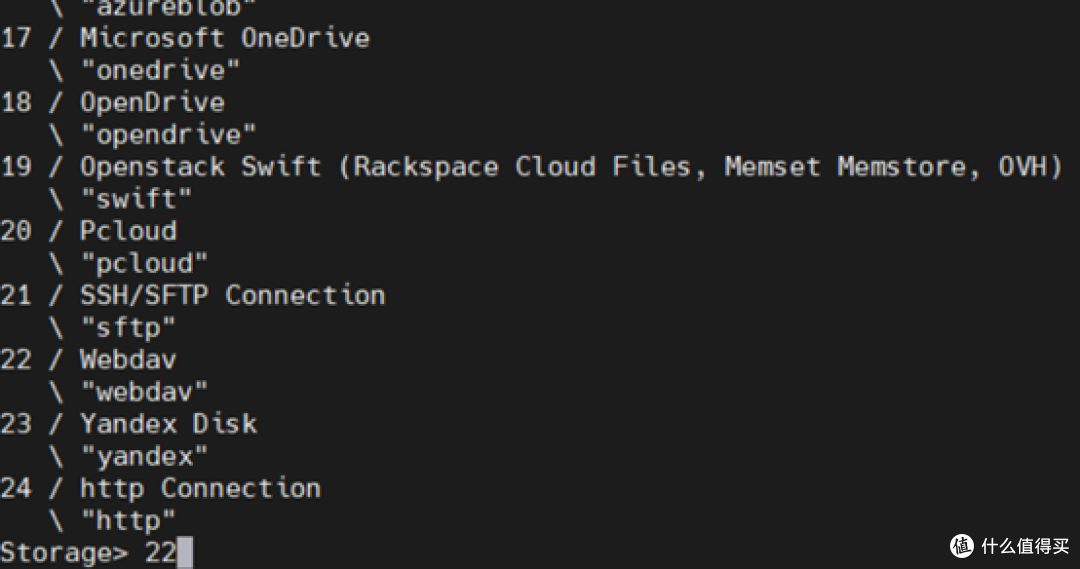Select the Pcloud option line
The height and width of the screenshot is (569, 1080).
click(128, 231)
